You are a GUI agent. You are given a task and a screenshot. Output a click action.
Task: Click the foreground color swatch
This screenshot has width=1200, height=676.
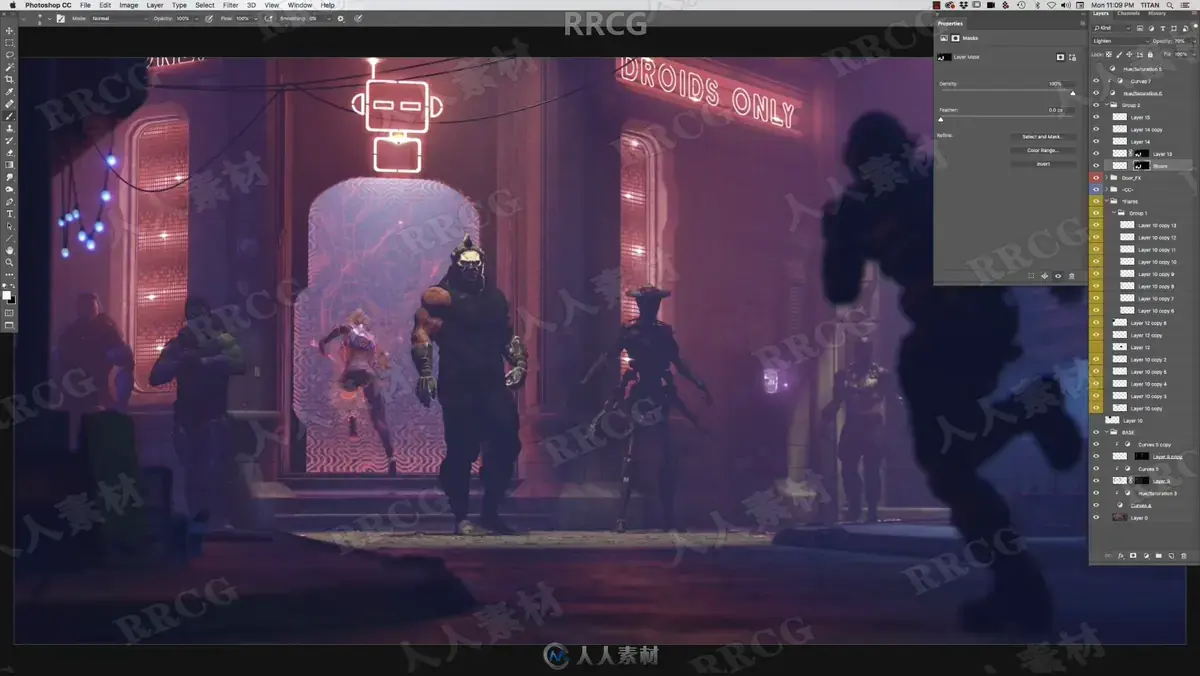click(7, 294)
